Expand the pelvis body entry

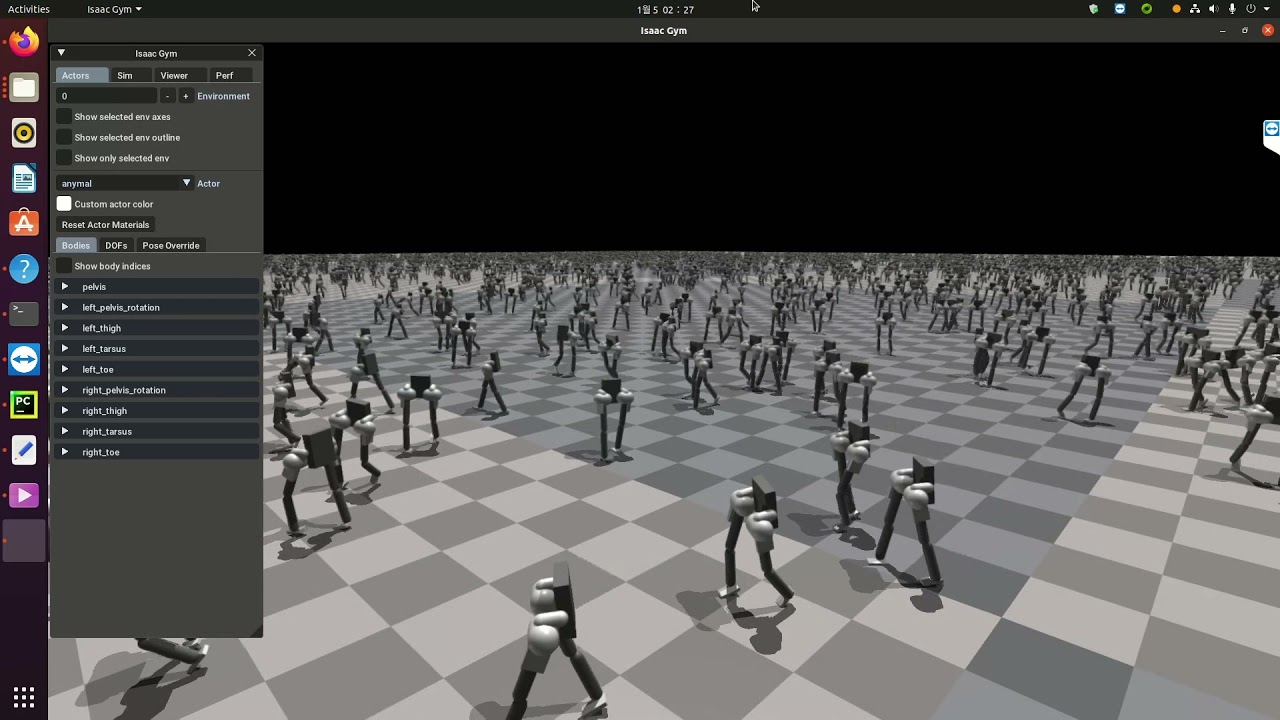coord(158,287)
